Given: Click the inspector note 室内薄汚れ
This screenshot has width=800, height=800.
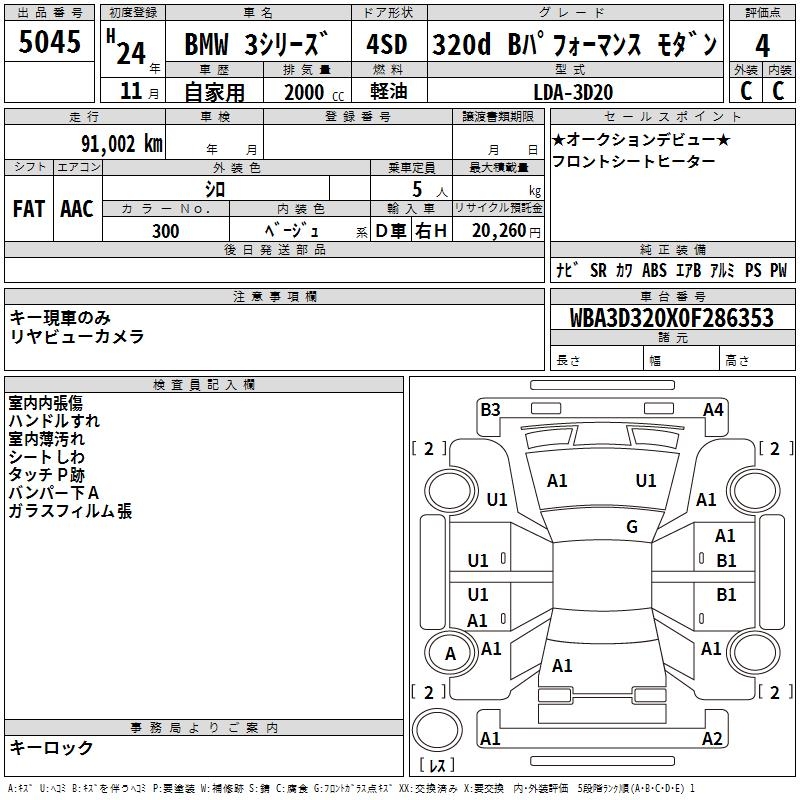Looking at the screenshot, I should point(46,438).
